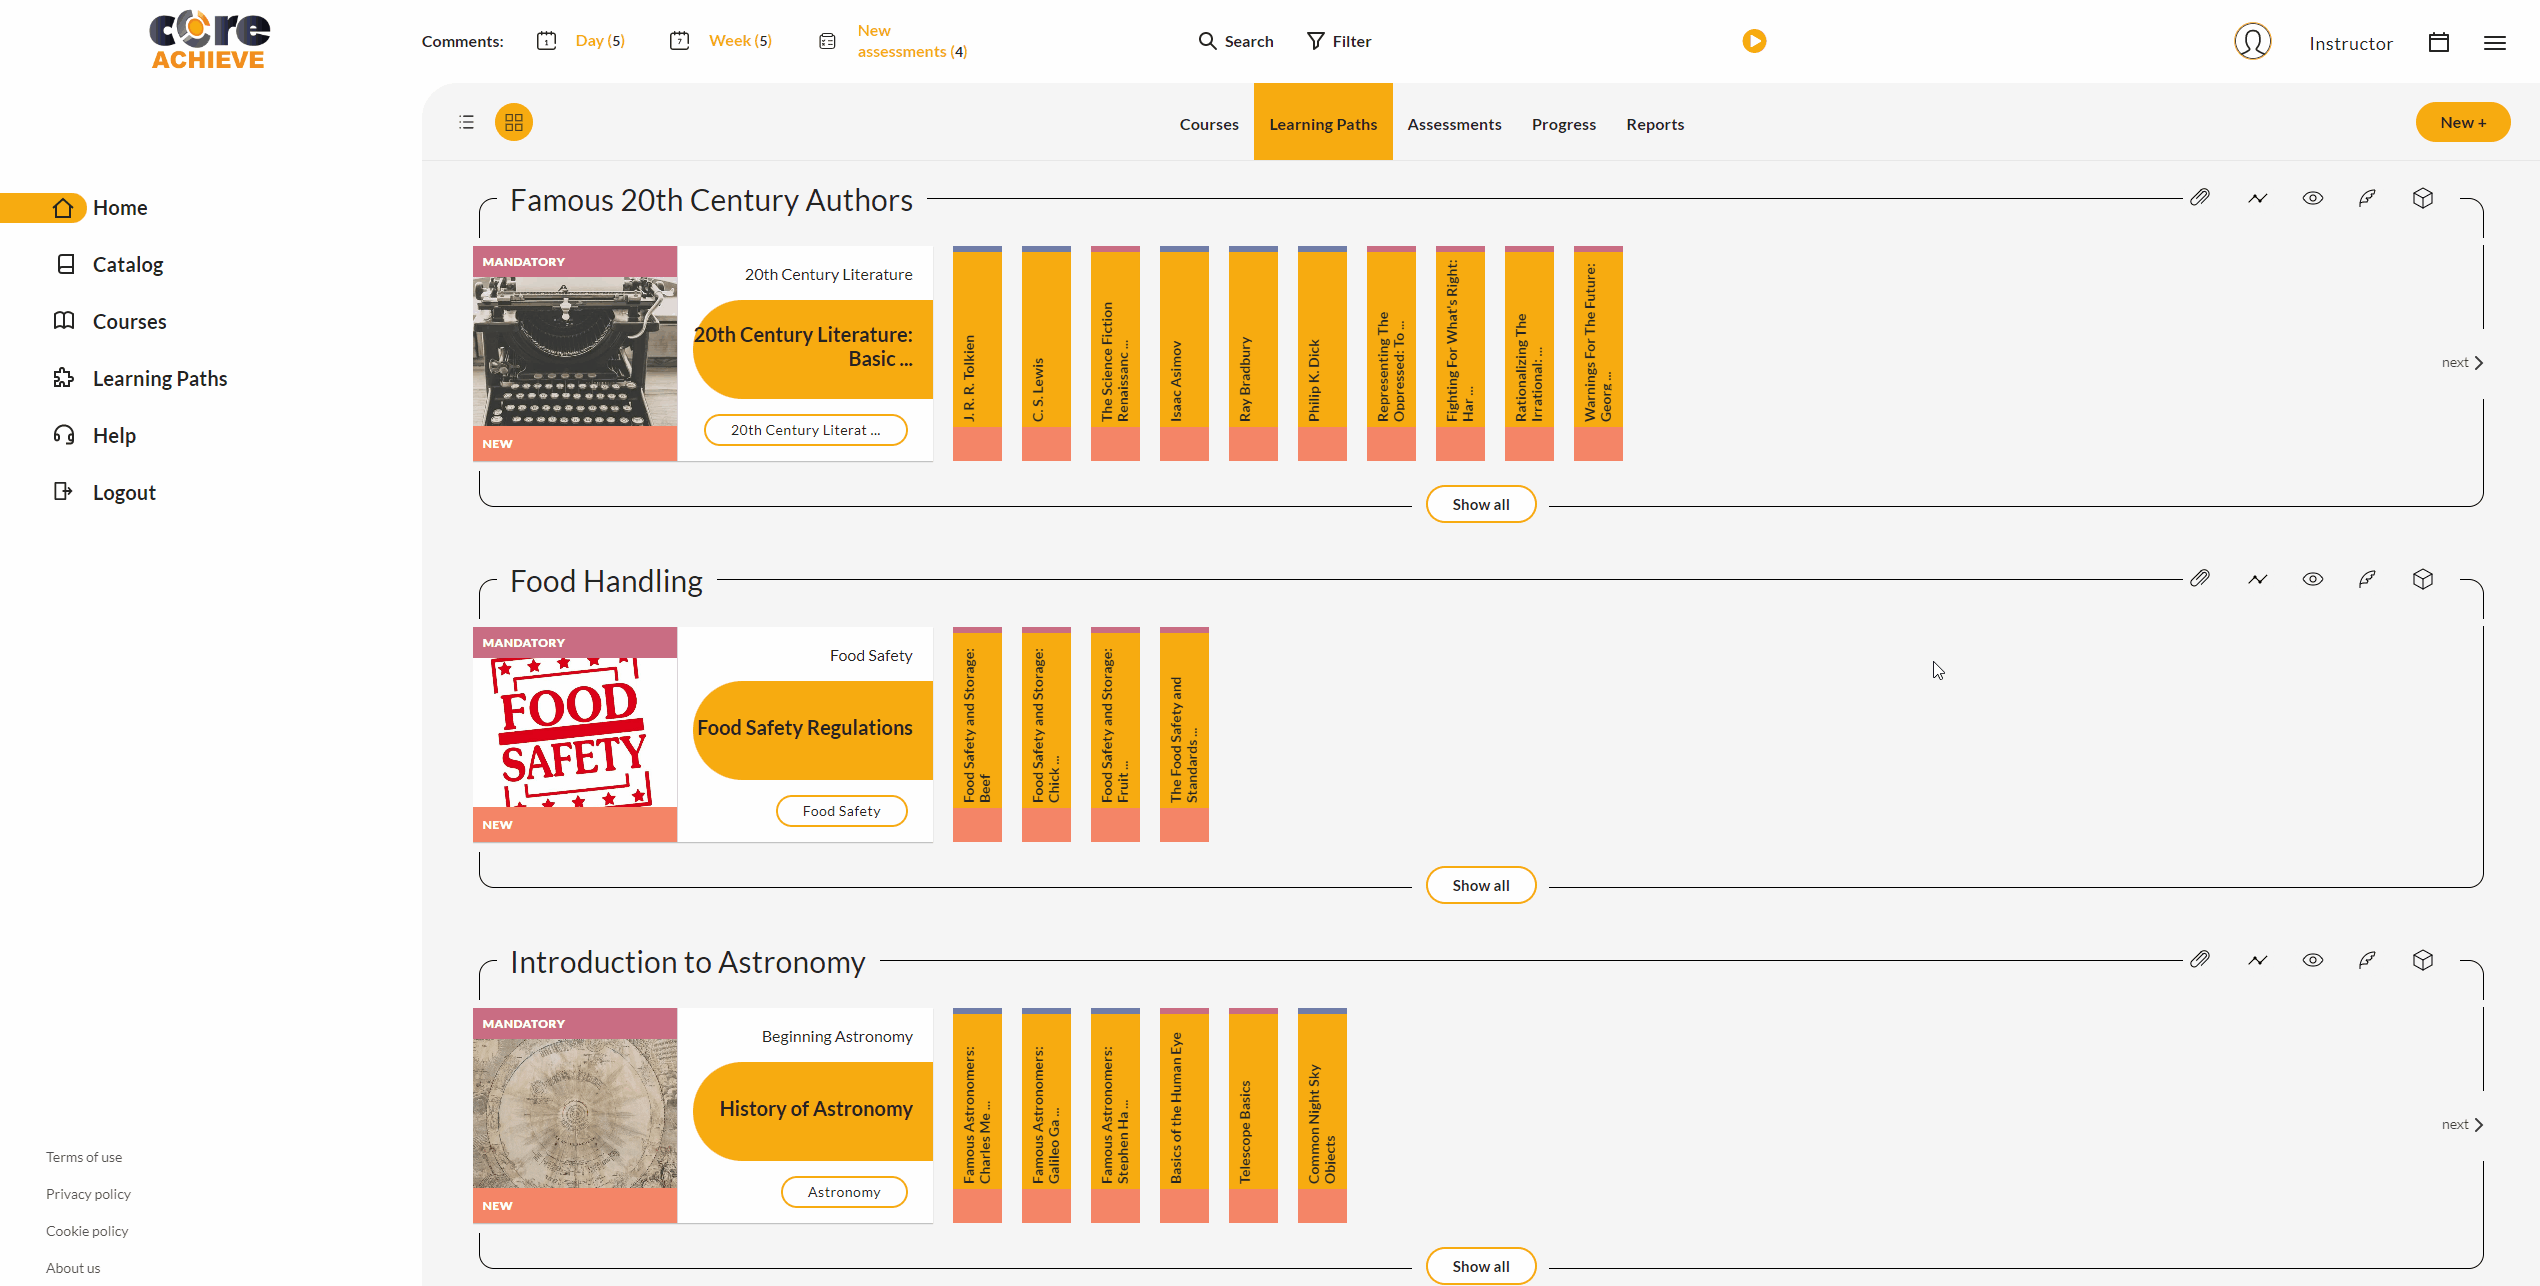This screenshot has height=1286, width=2540.
Task: Click the analytics icon for Famous 20th Century Authors
Action: (x=2256, y=198)
